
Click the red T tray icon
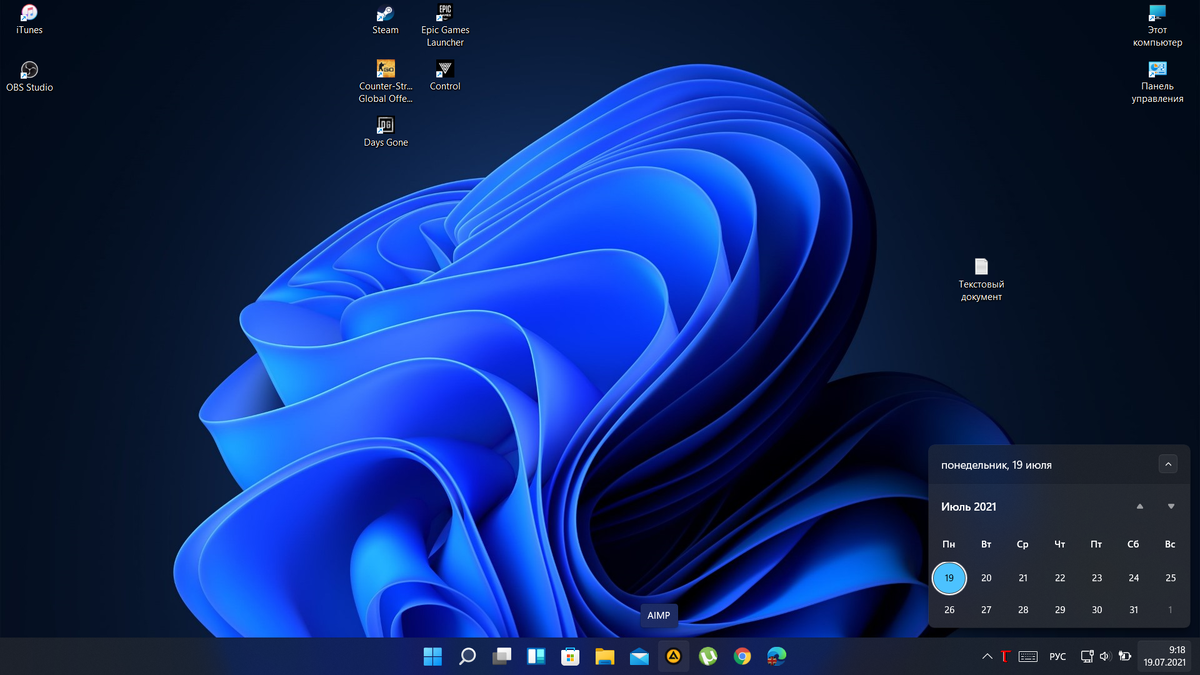(1006, 657)
